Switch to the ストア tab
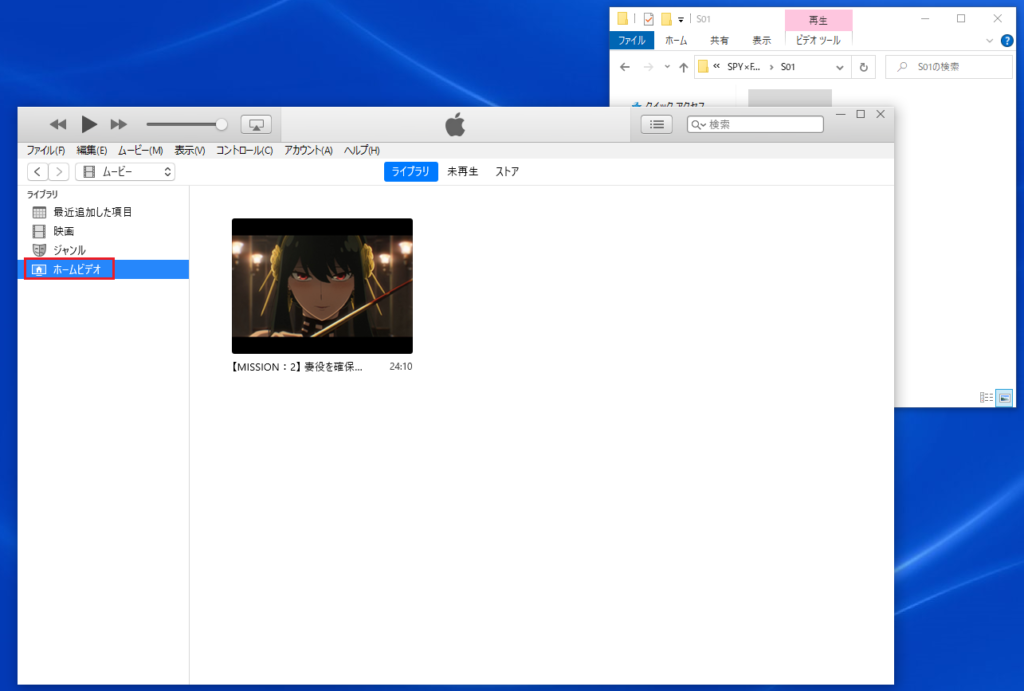The height and width of the screenshot is (691, 1024). (x=507, y=172)
